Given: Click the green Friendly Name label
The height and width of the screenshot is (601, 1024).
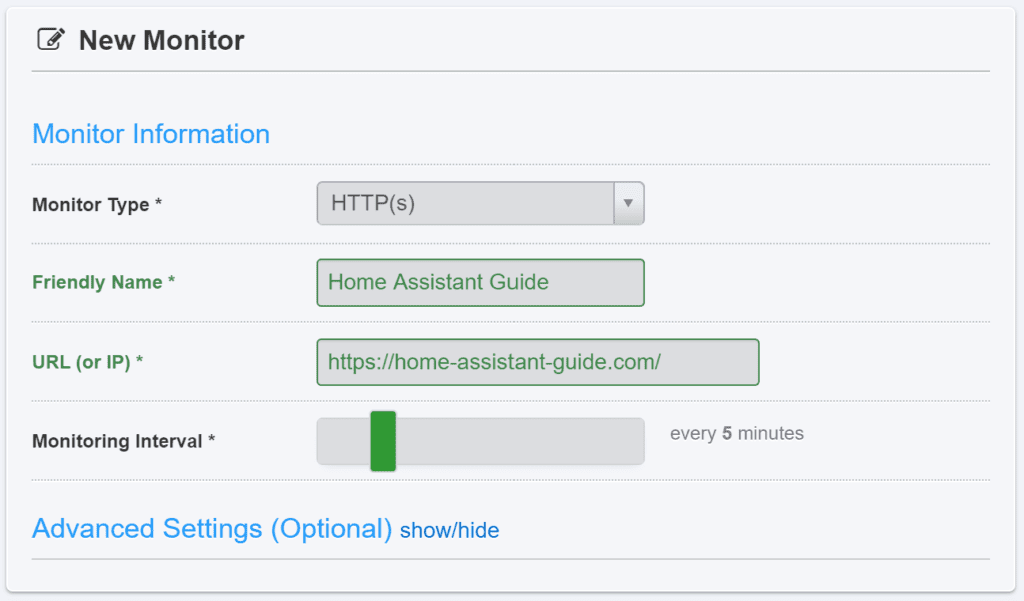Looking at the screenshot, I should [x=103, y=282].
